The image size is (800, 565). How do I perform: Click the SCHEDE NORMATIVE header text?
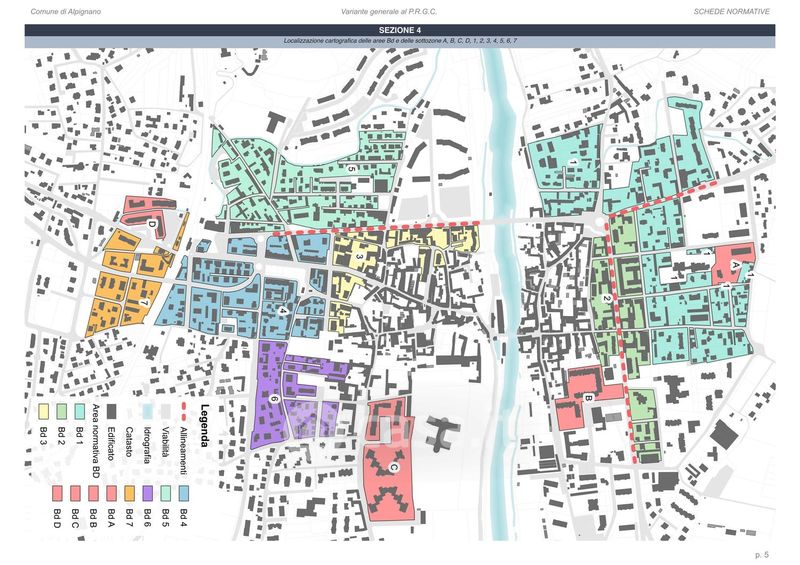point(732,10)
